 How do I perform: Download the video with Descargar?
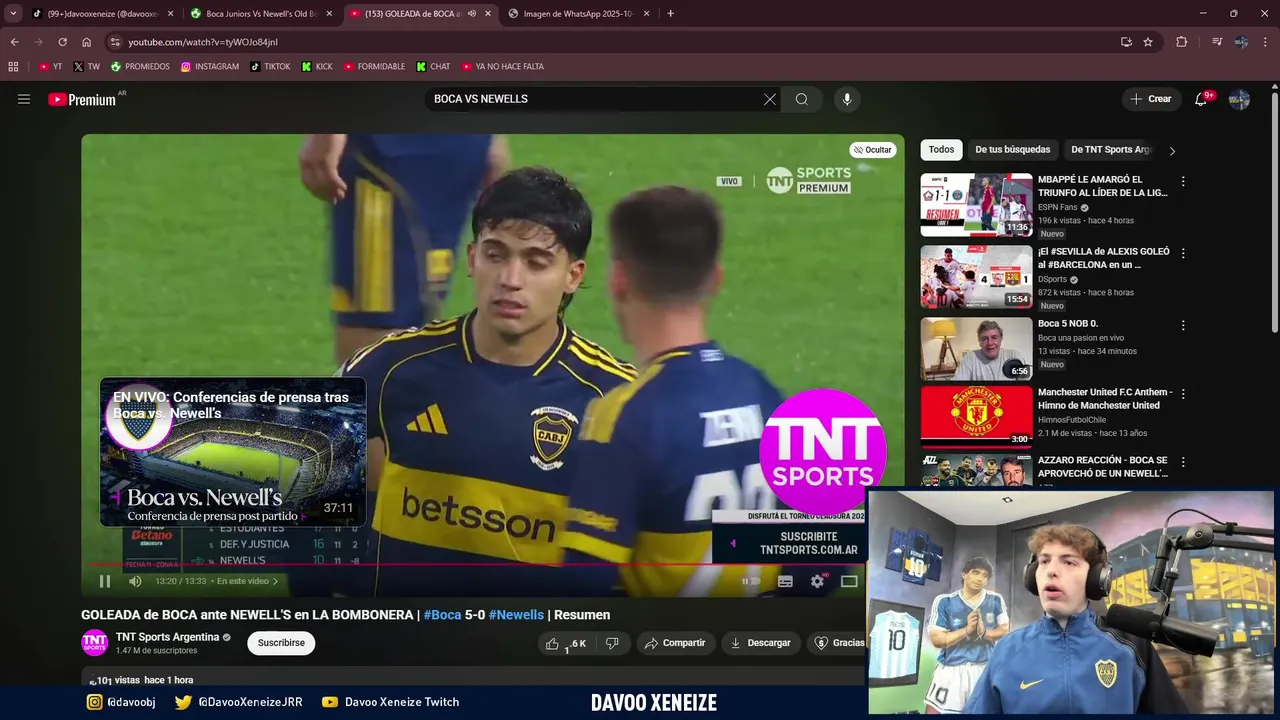(x=761, y=643)
